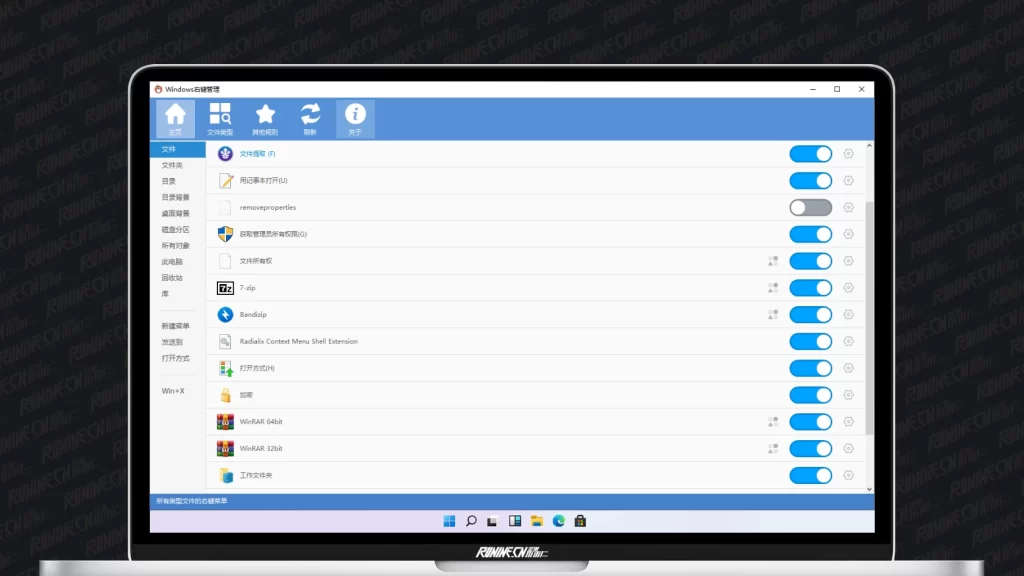Click the 刷新 refresh icon in the toolbar
Image resolution: width=1024 pixels, height=576 pixels.
coord(310,116)
